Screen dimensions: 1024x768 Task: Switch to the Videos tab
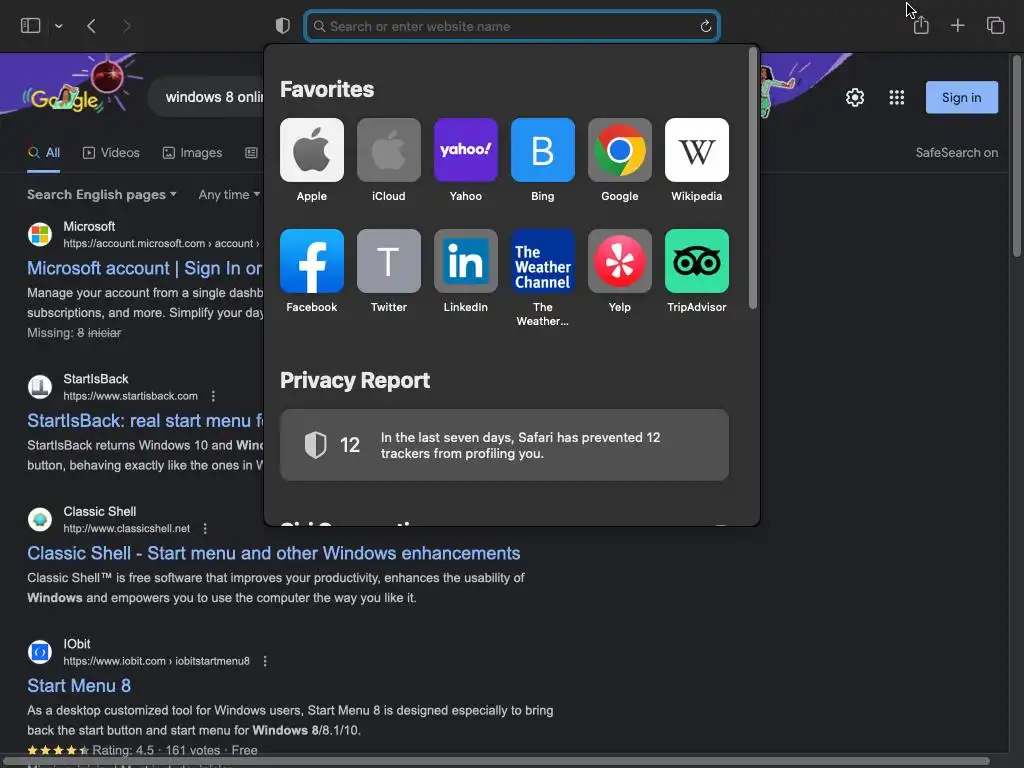[111, 153]
